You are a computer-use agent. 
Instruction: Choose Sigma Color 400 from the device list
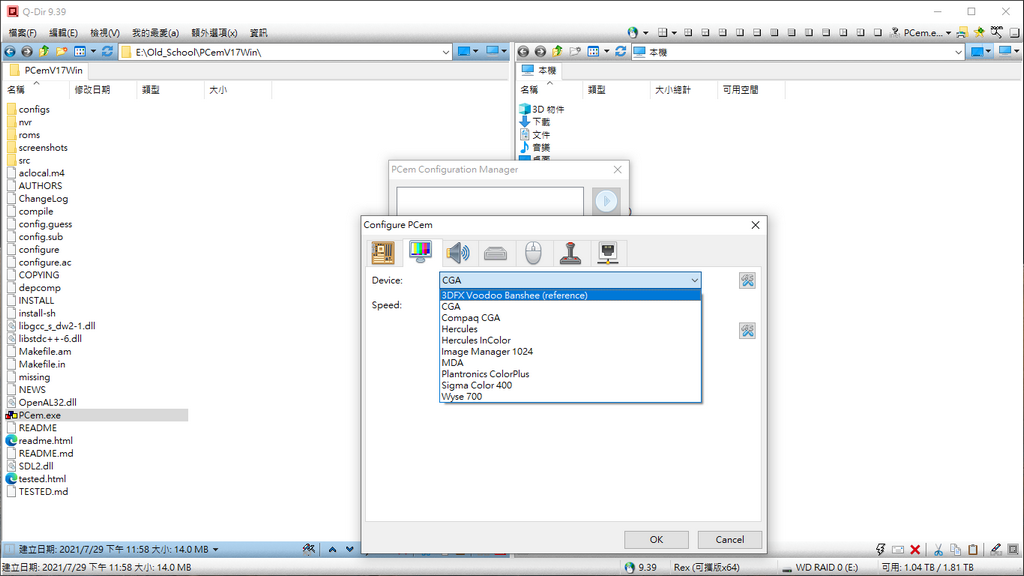click(x=570, y=385)
